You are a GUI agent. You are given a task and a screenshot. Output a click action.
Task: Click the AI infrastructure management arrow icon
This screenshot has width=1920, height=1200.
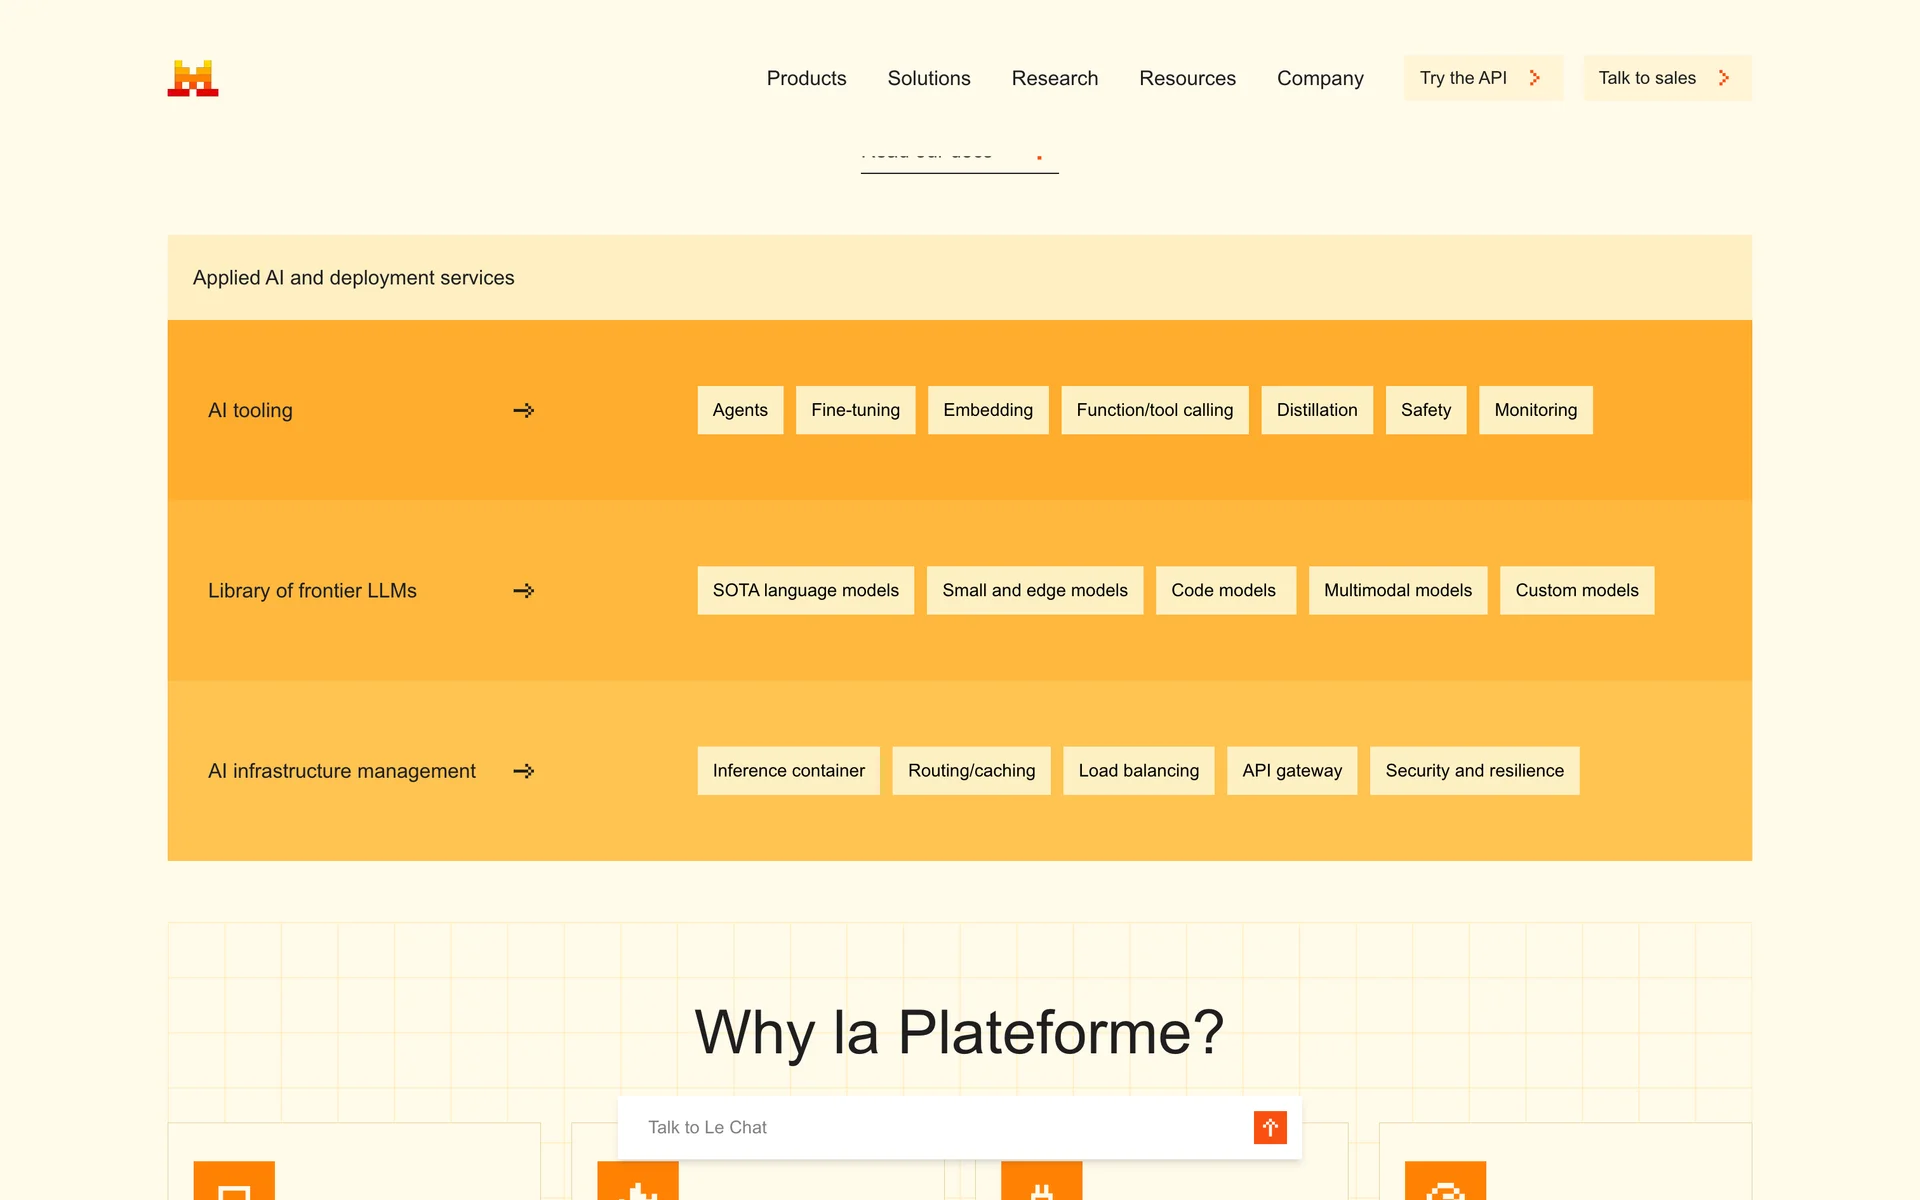click(x=524, y=771)
